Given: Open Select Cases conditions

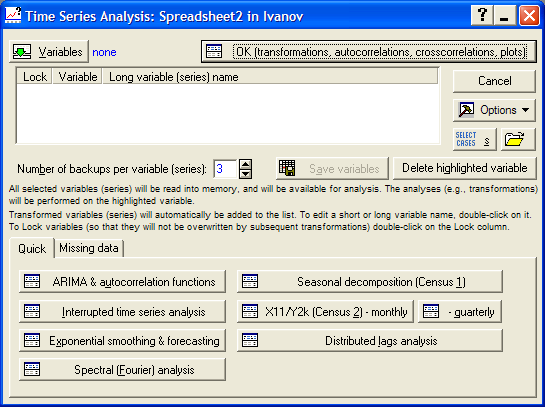Looking at the screenshot, I should click(x=474, y=139).
